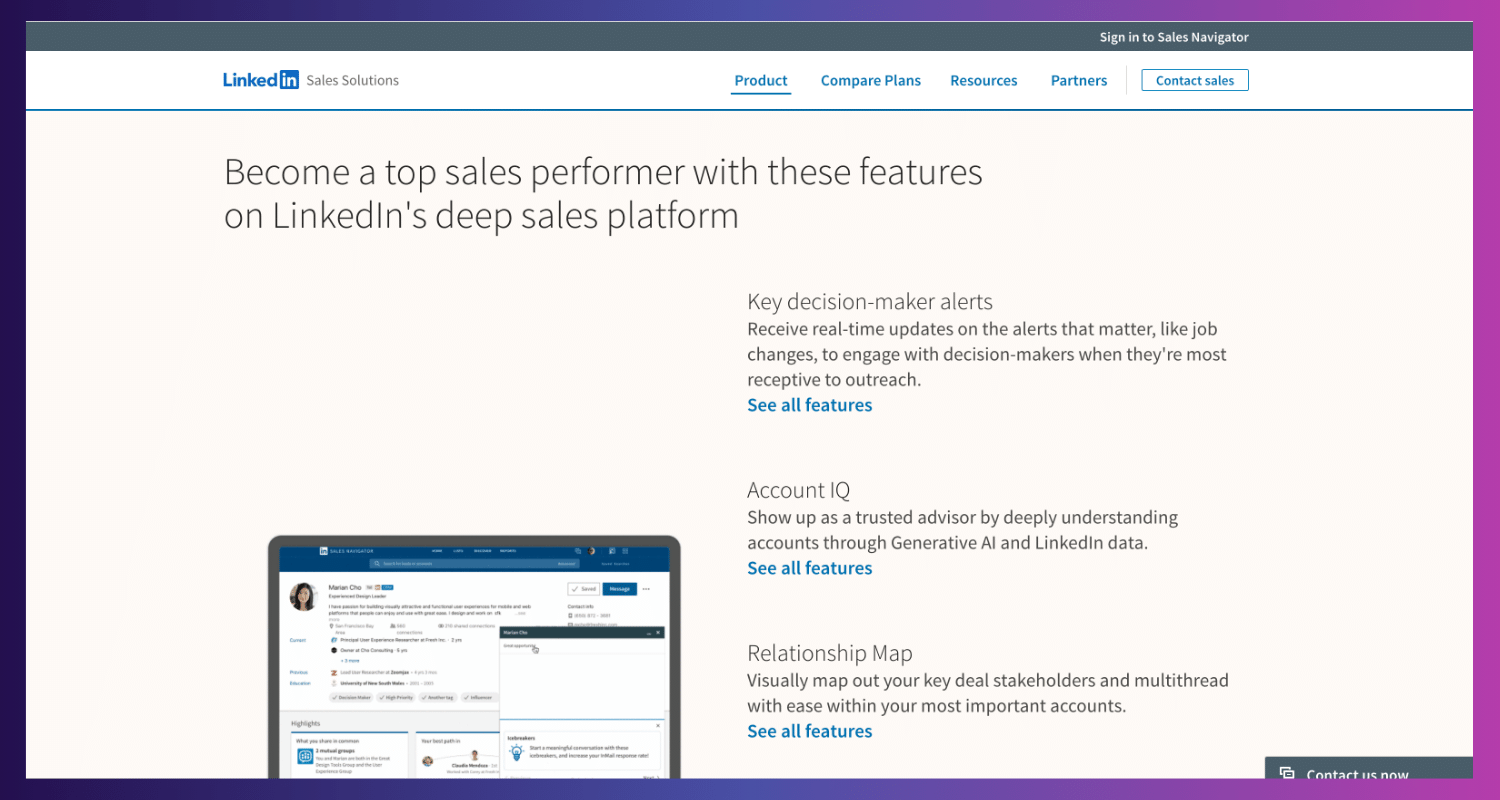Click the headline "Become a top sales performer"
The image size is (1500, 800).
[603, 193]
